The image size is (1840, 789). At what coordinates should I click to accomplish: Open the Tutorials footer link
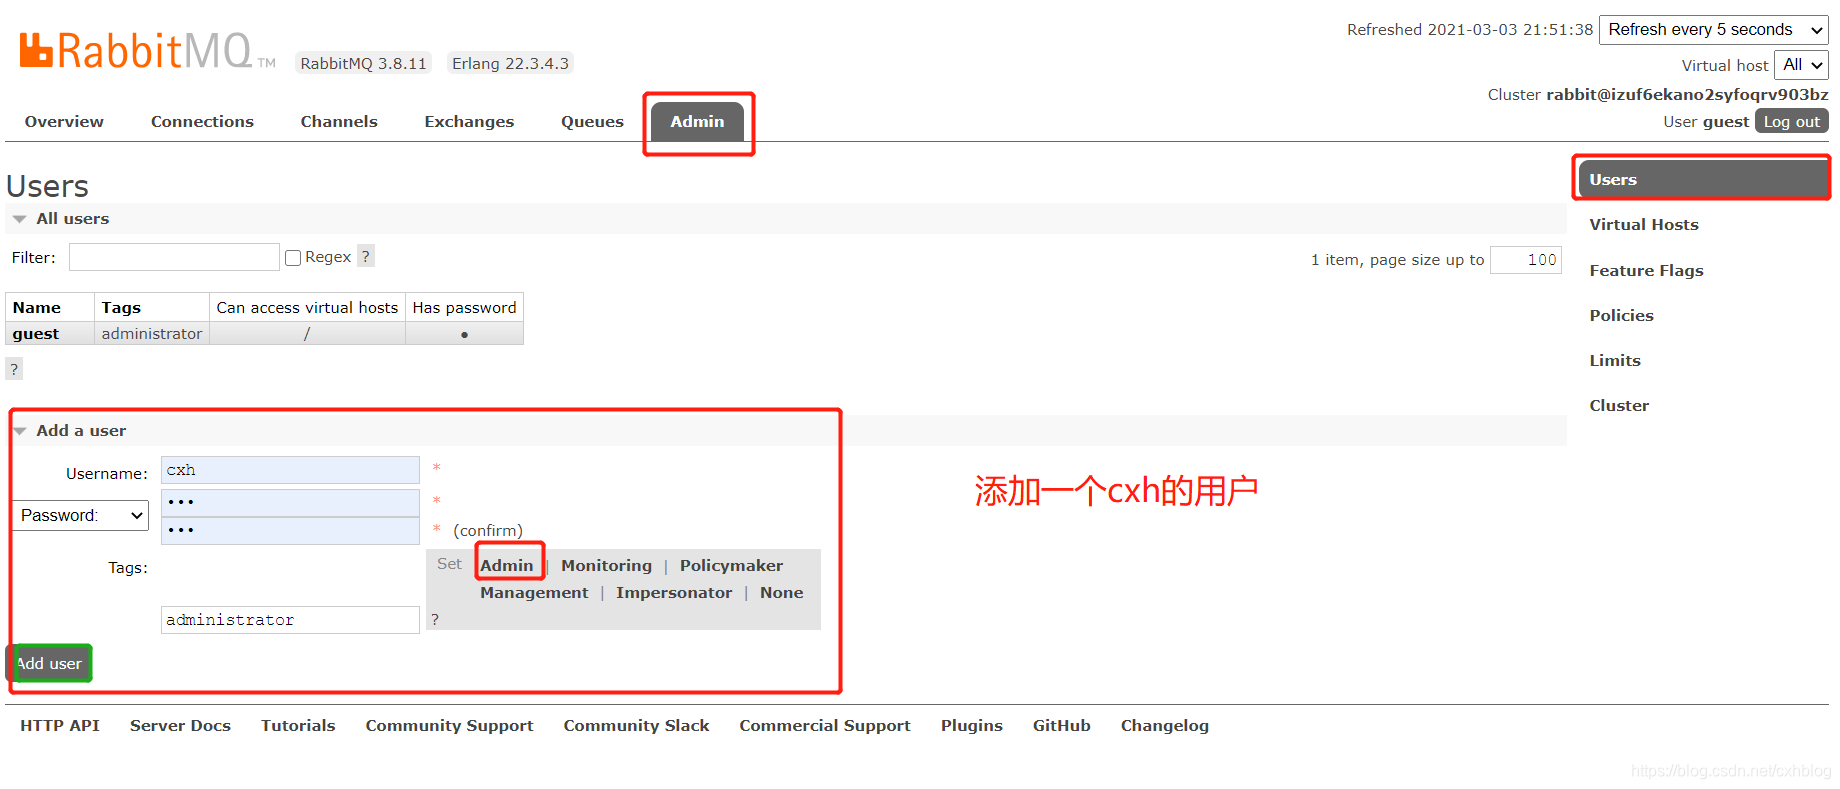pyautogui.click(x=298, y=726)
